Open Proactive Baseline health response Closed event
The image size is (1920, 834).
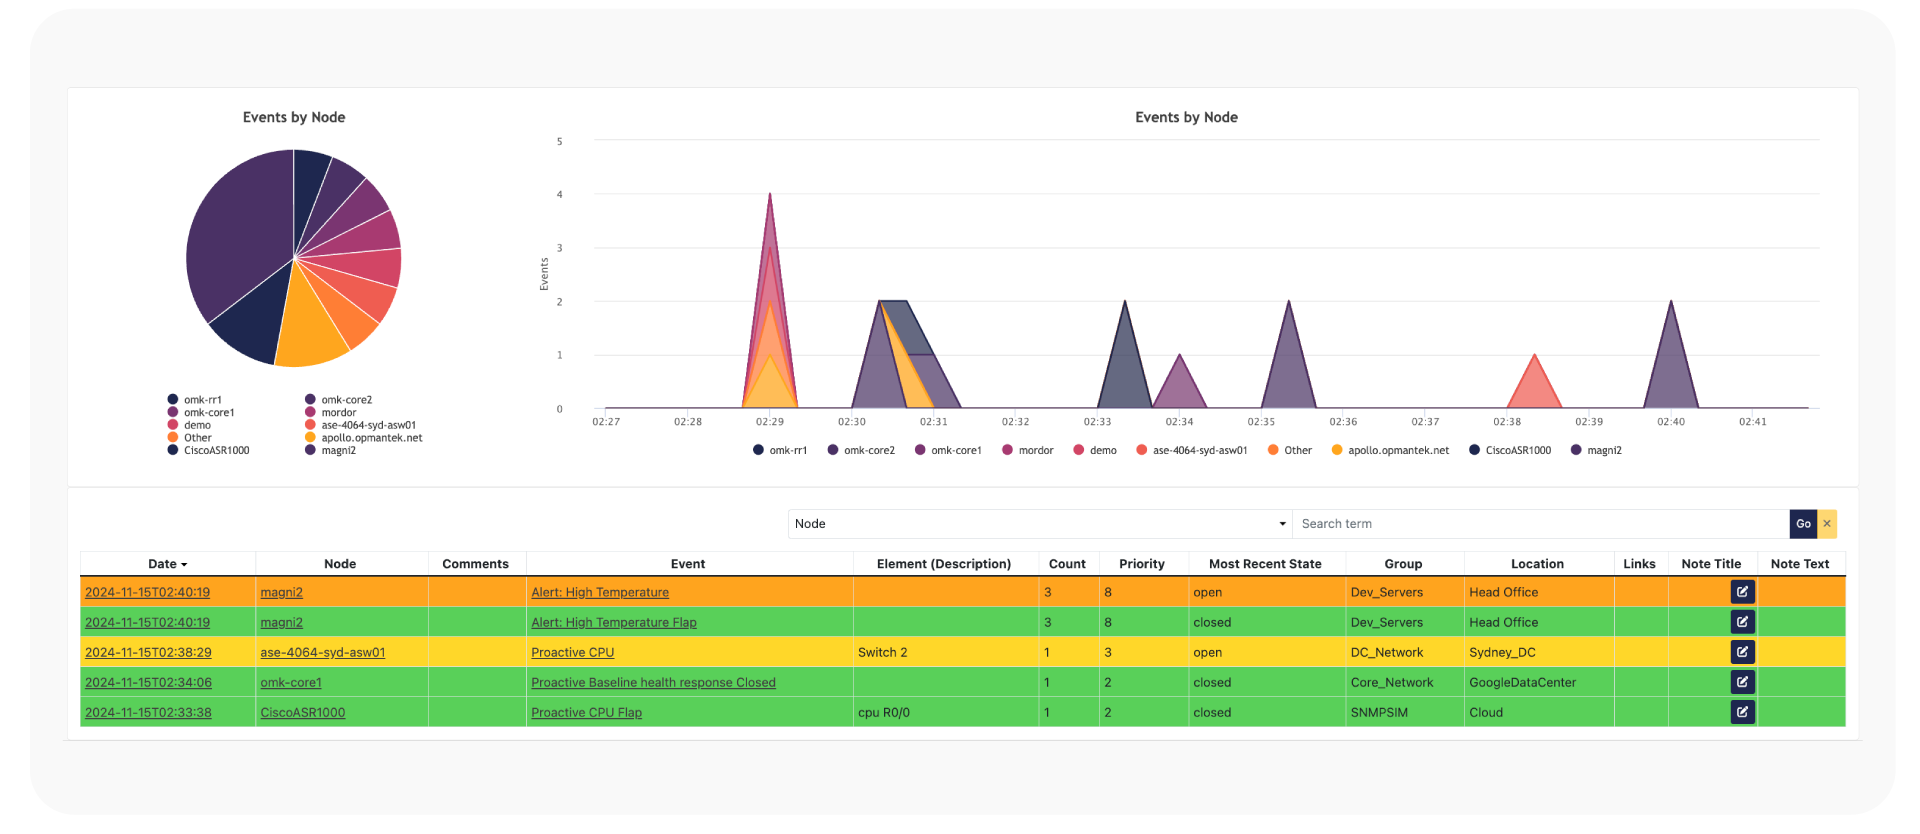click(653, 682)
